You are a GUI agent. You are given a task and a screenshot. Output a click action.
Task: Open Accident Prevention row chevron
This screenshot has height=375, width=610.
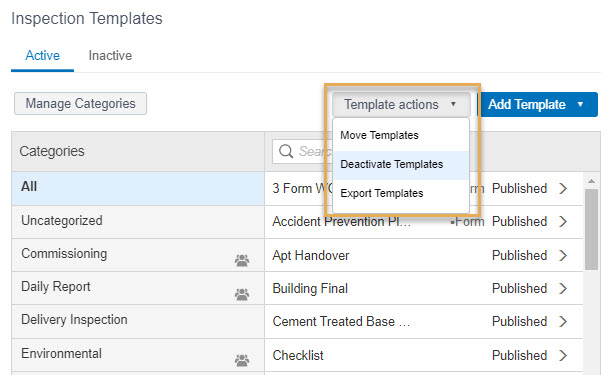click(563, 222)
